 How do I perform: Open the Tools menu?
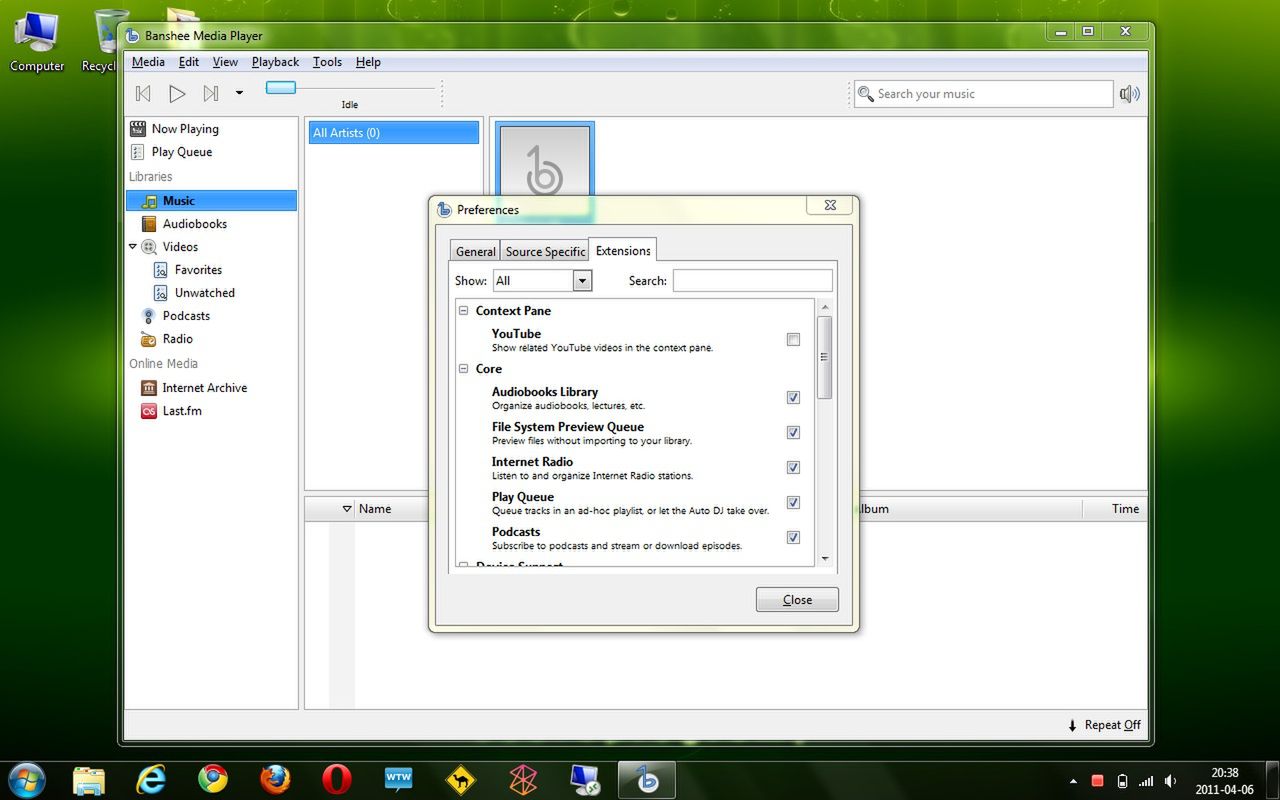pyautogui.click(x=327, y=62)
